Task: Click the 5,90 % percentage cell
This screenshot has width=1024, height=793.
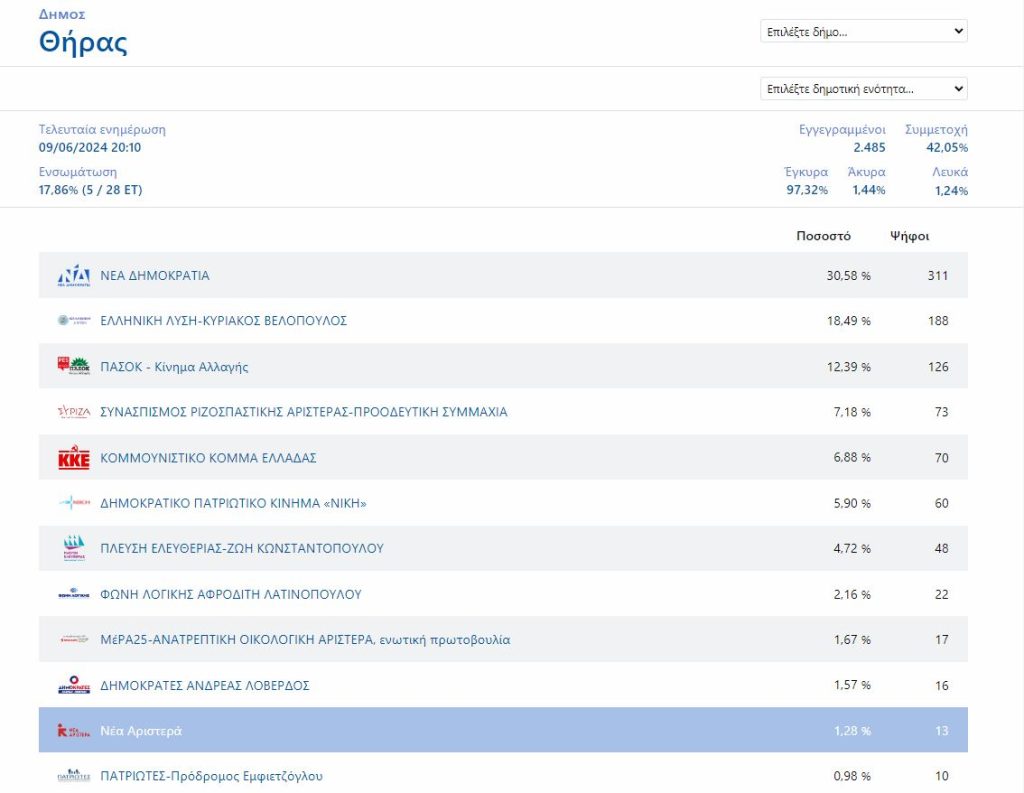Action: (x=852, y=503)
